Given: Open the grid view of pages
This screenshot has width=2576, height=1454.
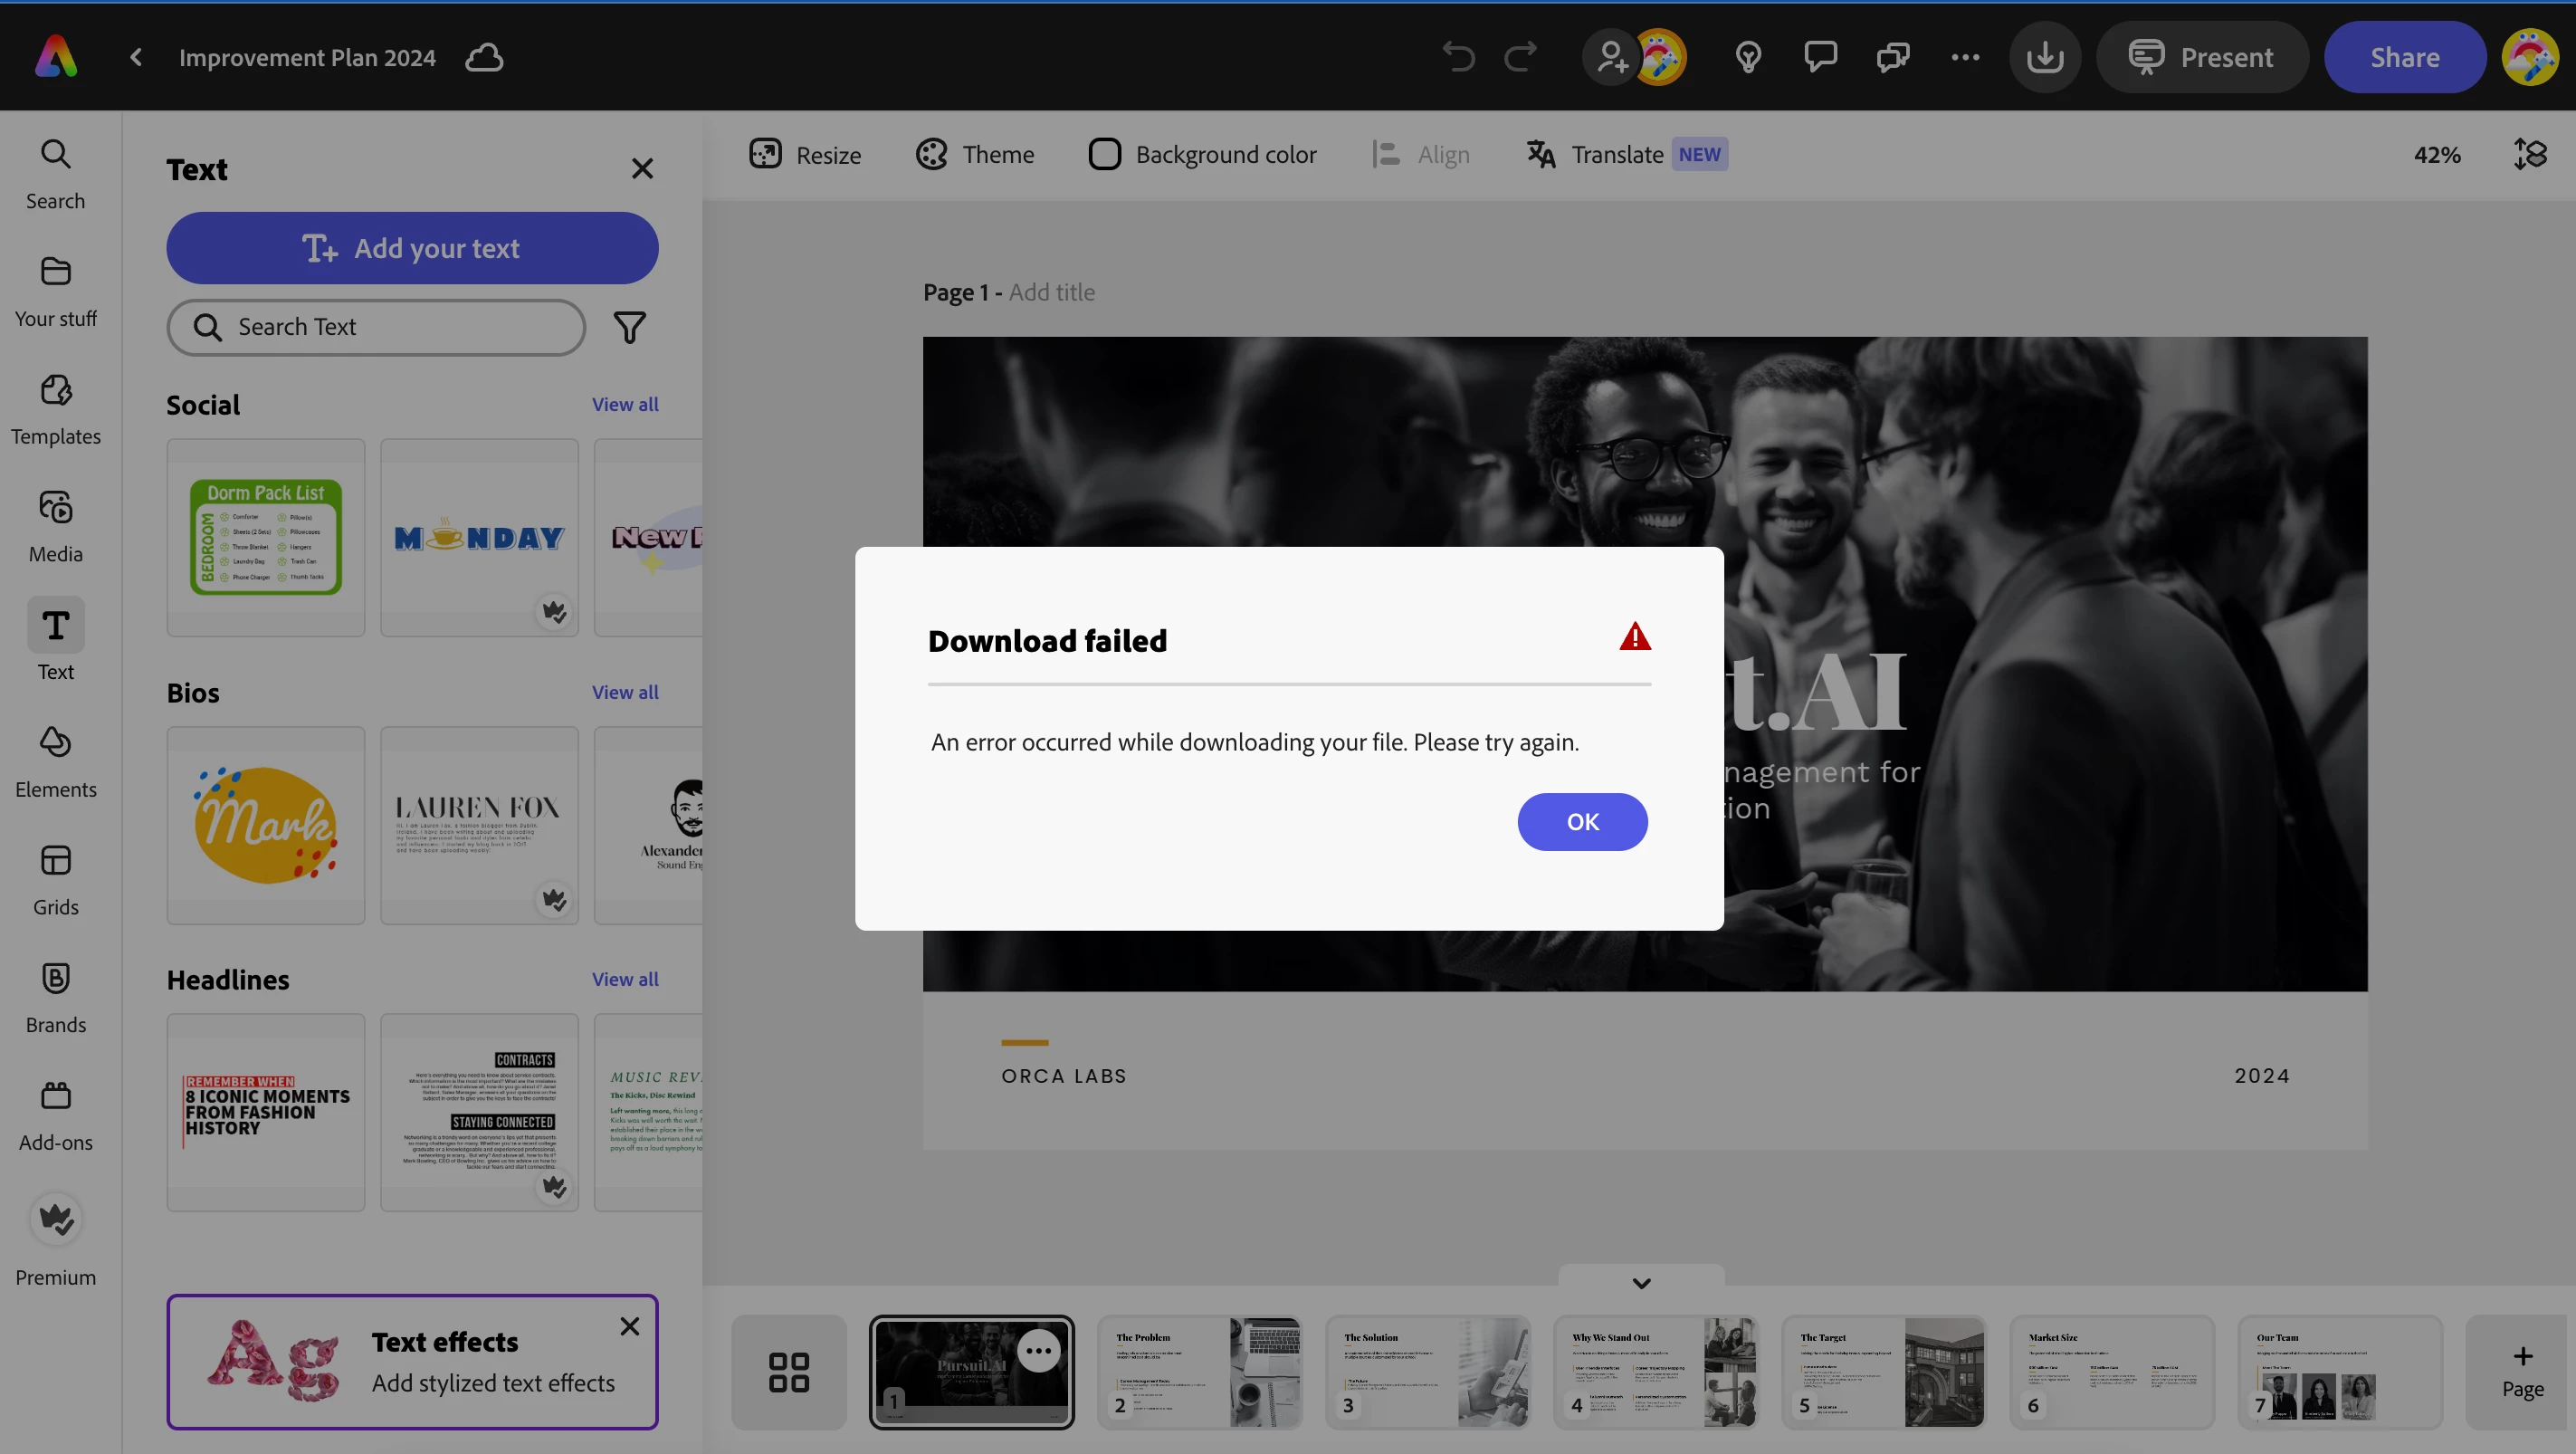Looking at the screenshot, I should point(788,1372).
